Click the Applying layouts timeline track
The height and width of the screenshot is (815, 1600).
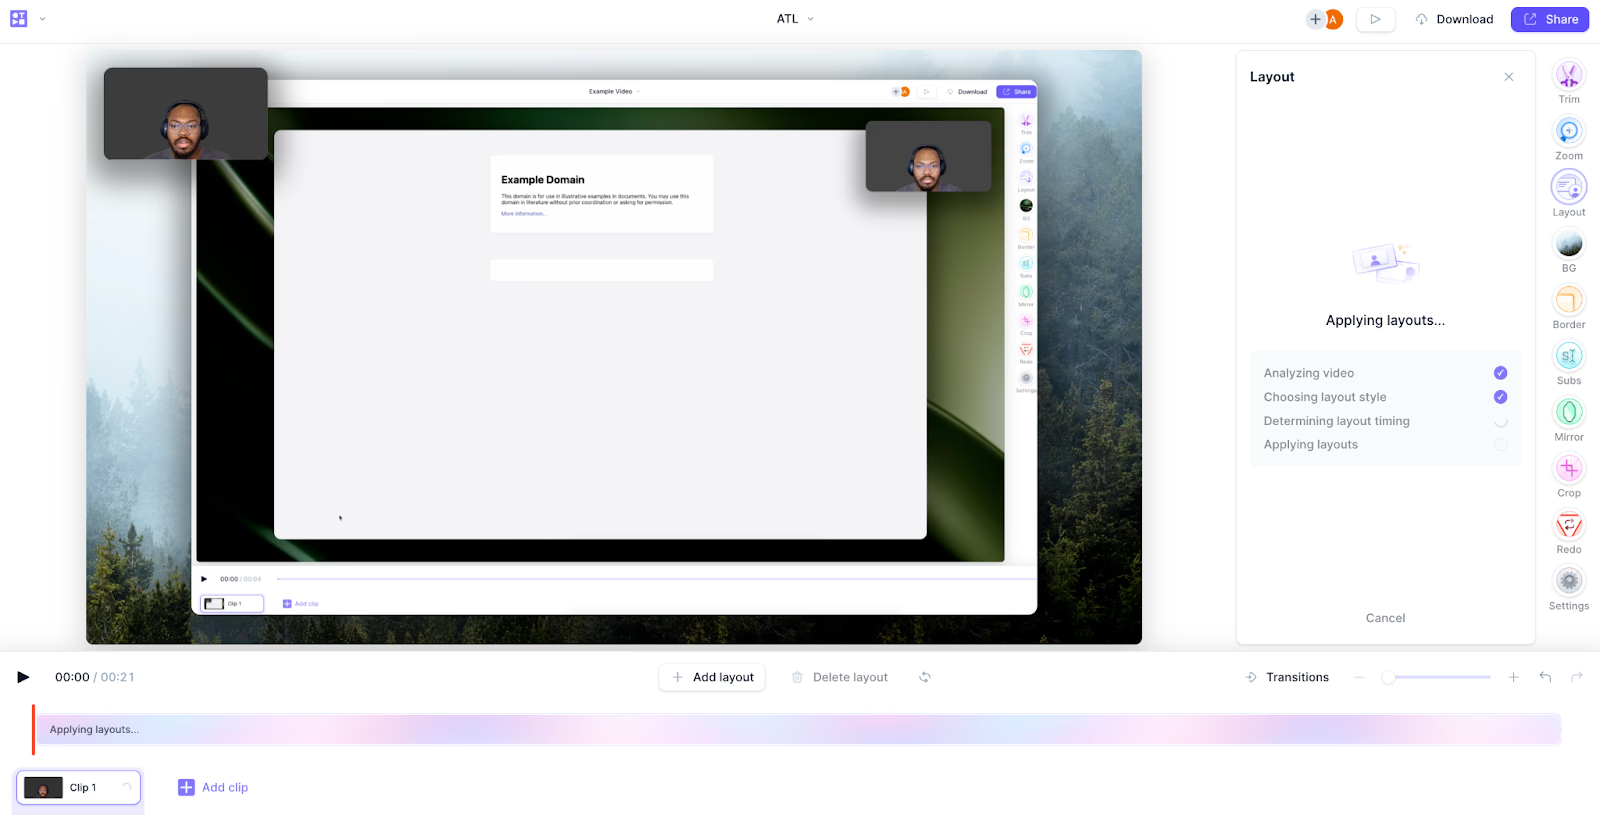point(799,729)
